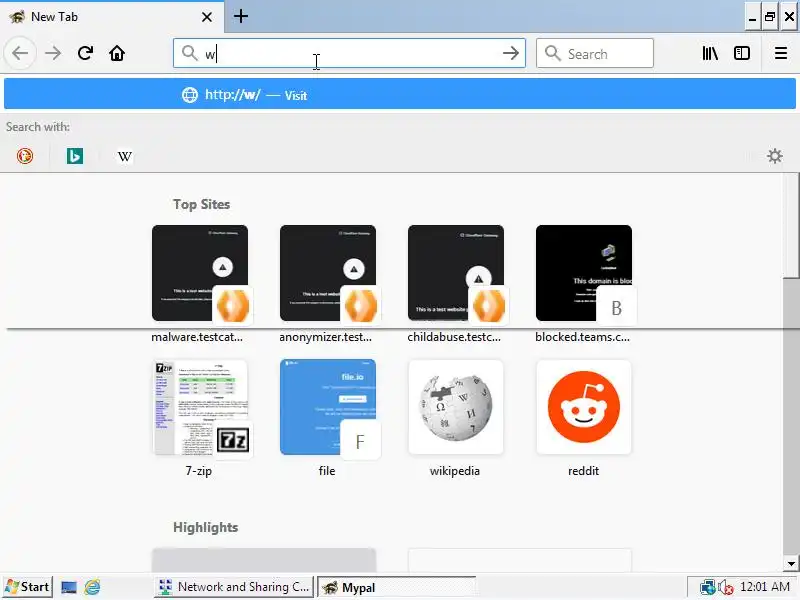Switch to Network and Sharing Center window
This screenshot has width=800, height=600.
pos(234,587)
